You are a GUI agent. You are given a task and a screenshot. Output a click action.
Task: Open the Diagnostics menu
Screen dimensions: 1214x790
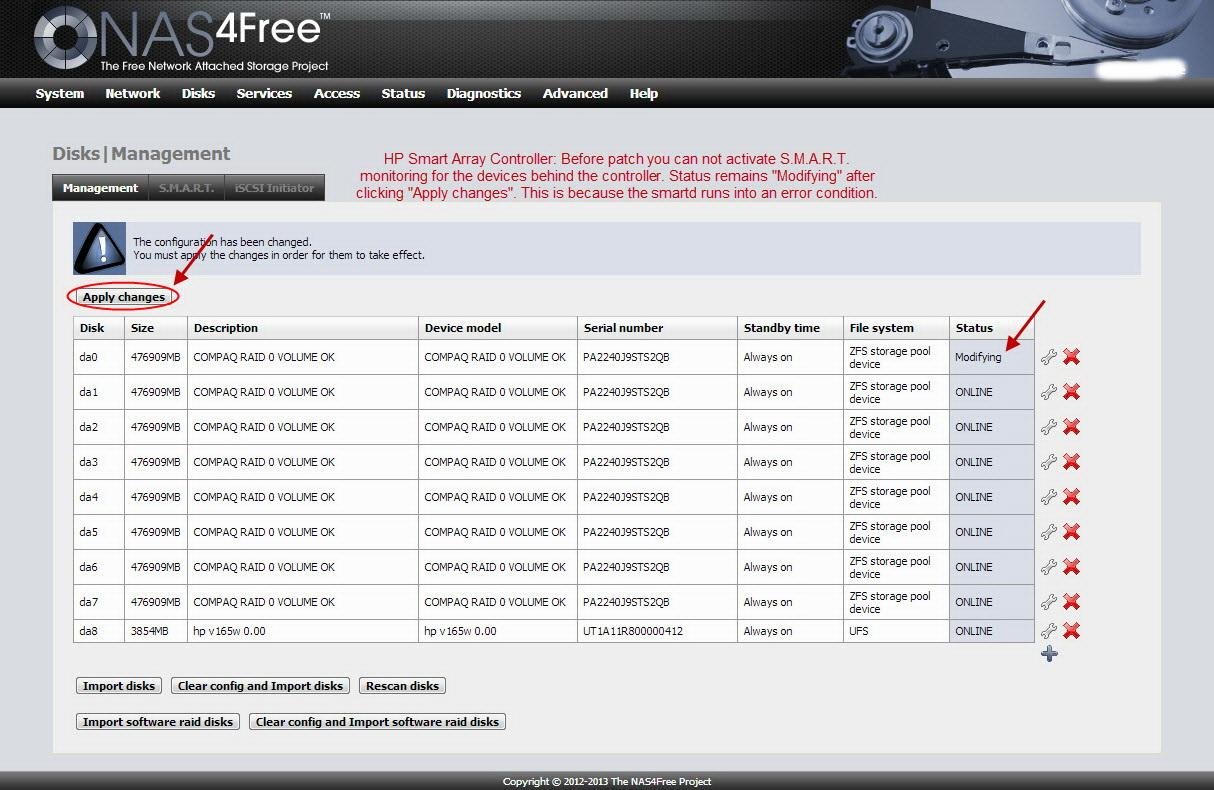pyautogui.click(x=484, y=93)
